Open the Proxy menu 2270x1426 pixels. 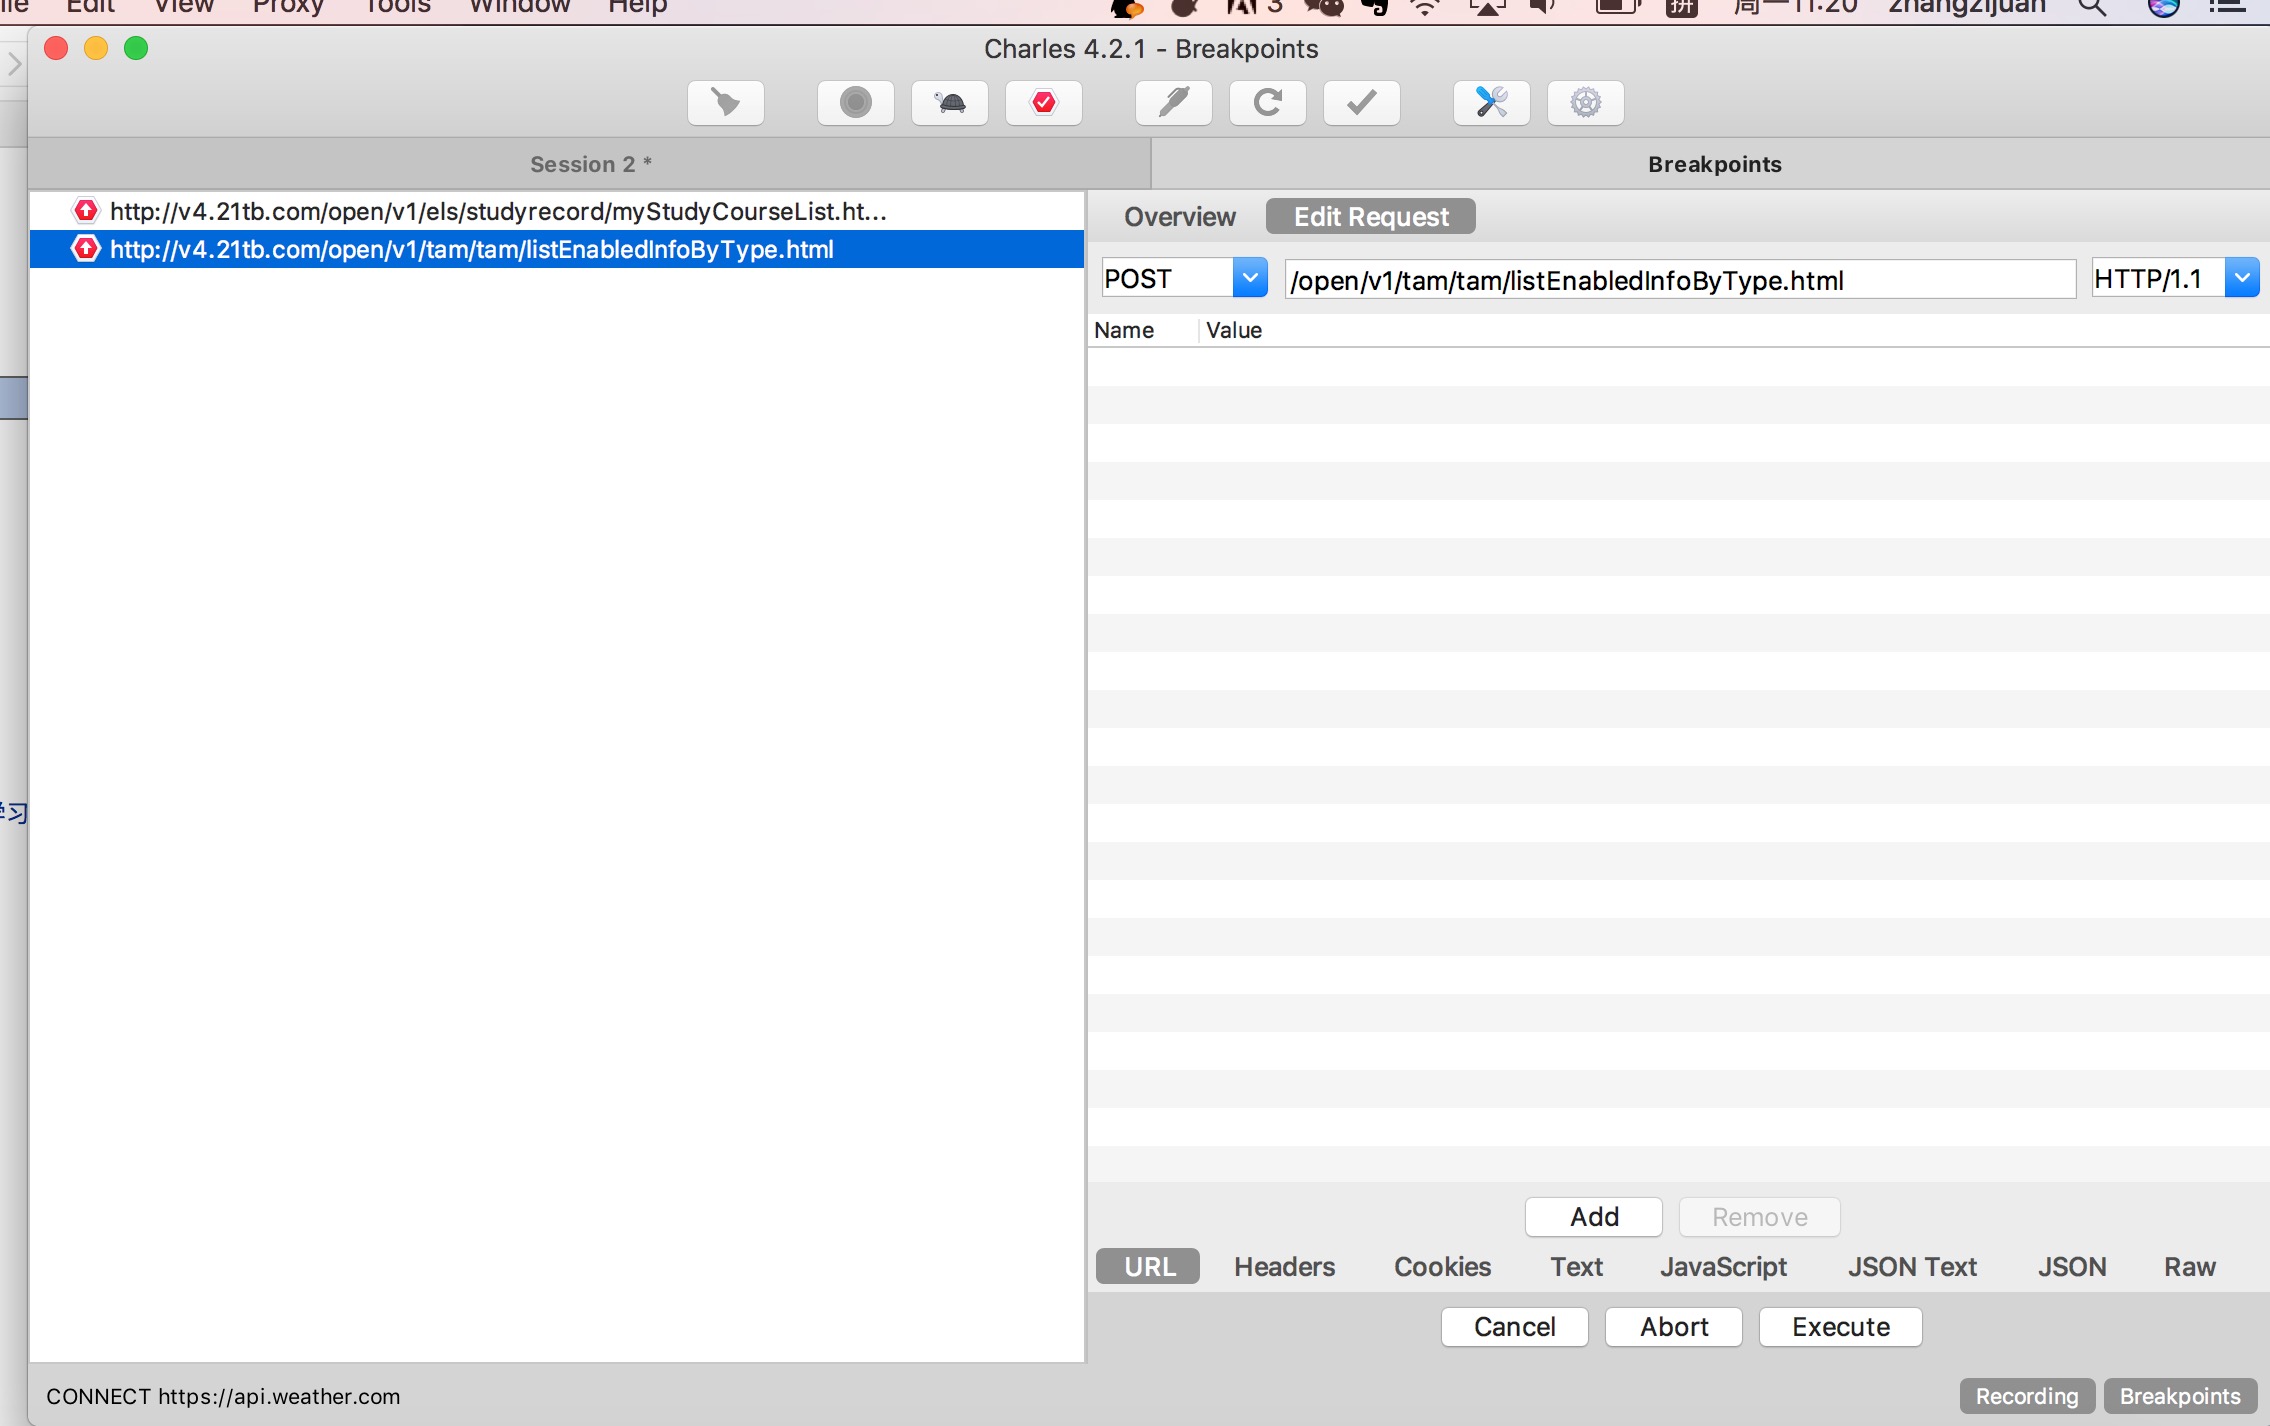[288, 7]
